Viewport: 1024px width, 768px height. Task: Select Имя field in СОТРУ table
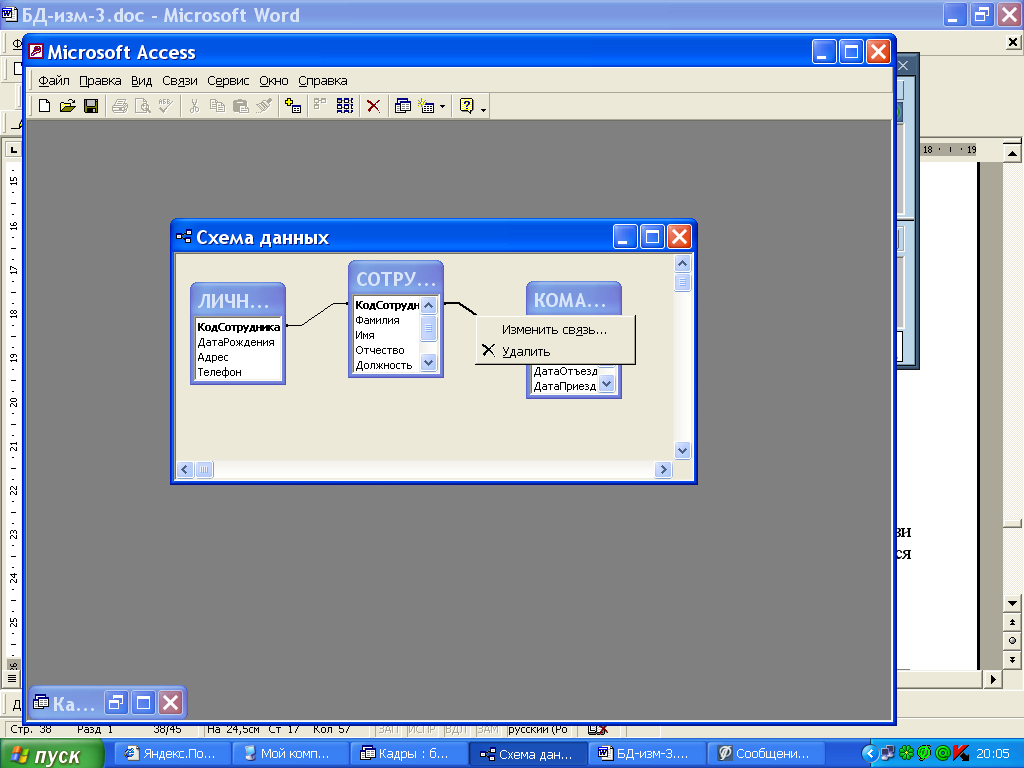pyautogui.click(x=387, y=335)
